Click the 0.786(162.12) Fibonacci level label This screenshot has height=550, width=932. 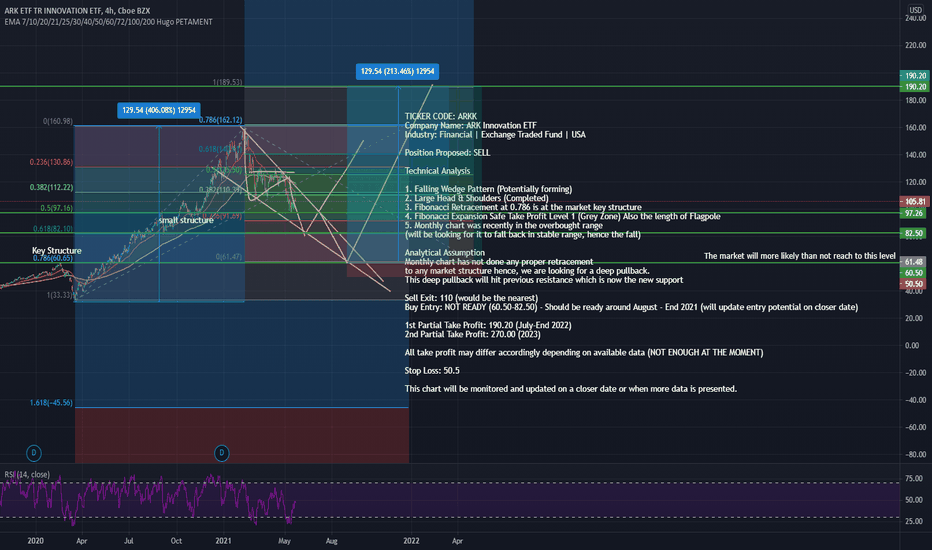[221, 120]
